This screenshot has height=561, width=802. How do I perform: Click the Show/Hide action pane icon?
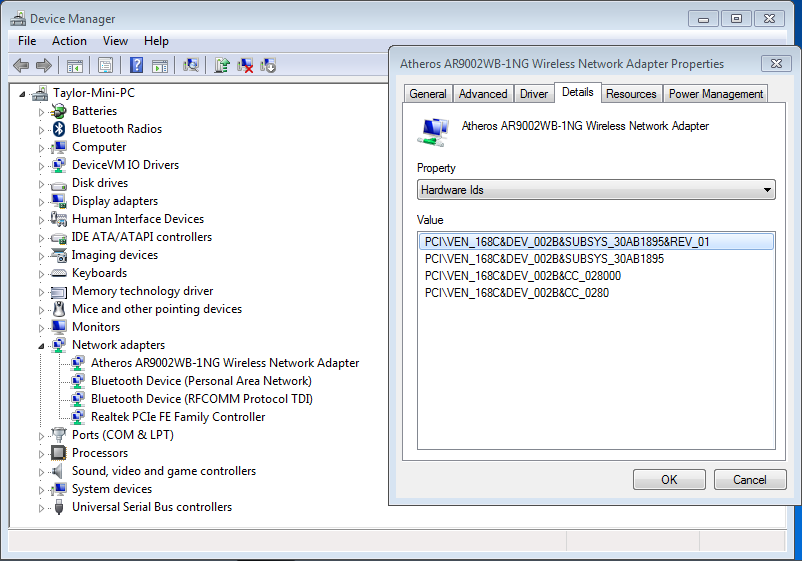click(160, 65)
